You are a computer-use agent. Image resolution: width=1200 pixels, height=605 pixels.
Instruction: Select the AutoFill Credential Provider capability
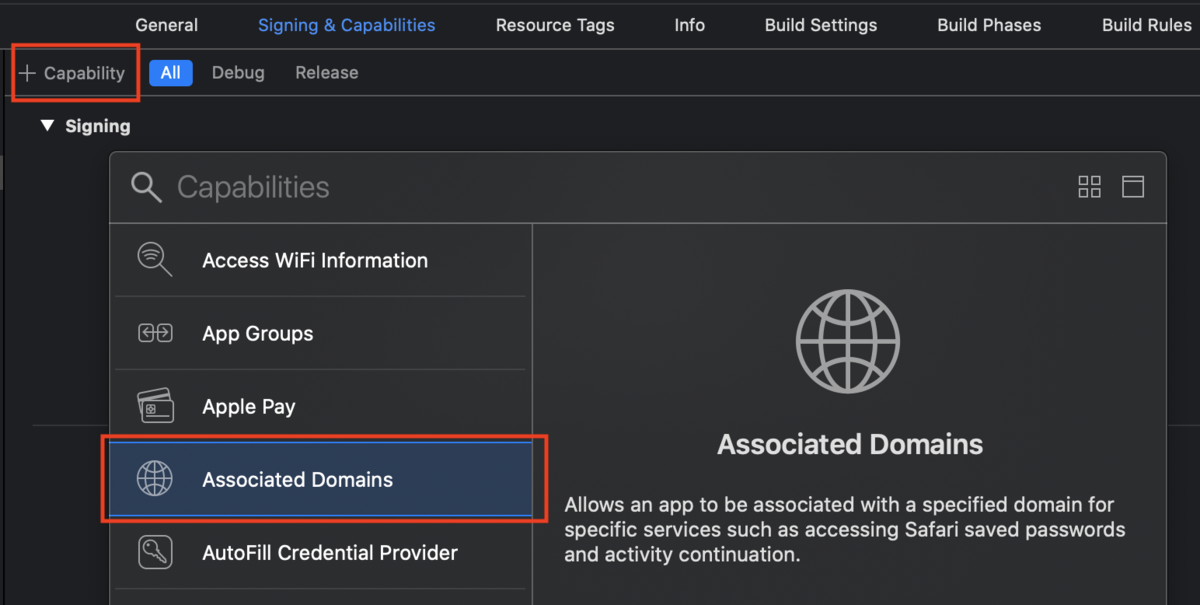(x=320, y=552)
